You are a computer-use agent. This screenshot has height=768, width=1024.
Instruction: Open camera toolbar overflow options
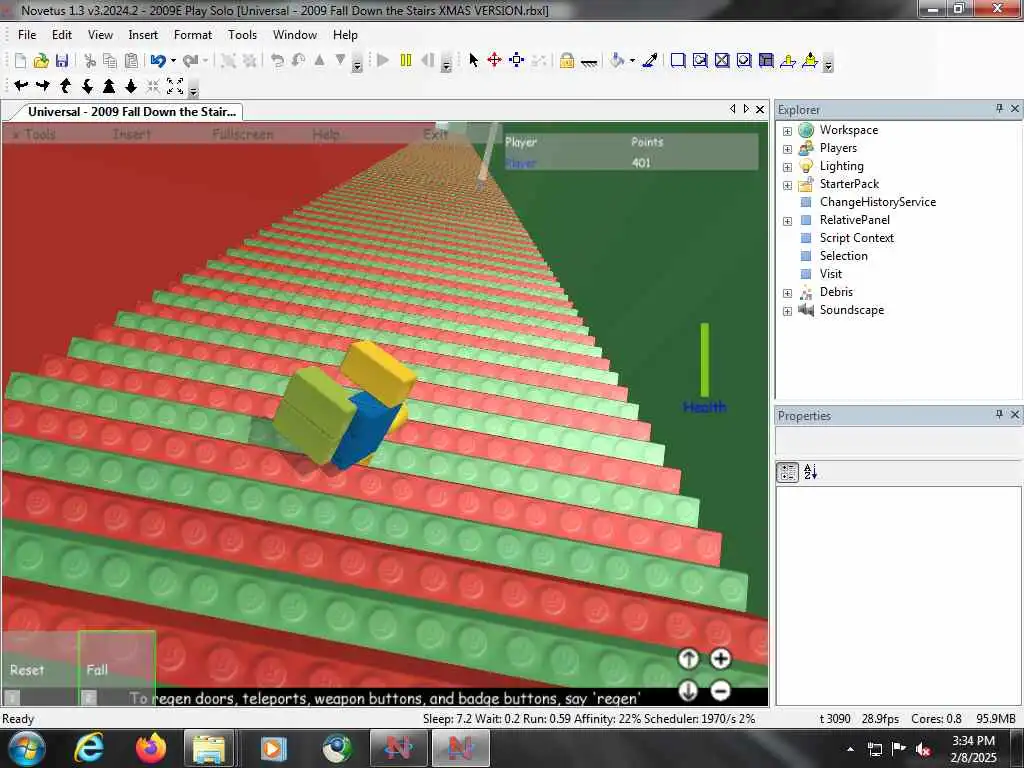pyautogui.click(x=193, y=88)
